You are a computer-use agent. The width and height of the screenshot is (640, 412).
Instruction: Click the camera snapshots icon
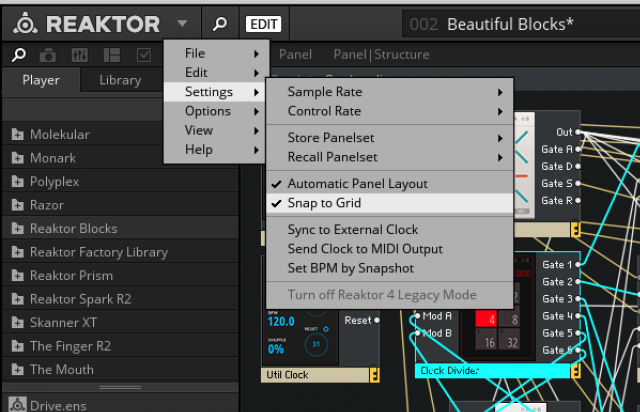click(x=49, y=54)
